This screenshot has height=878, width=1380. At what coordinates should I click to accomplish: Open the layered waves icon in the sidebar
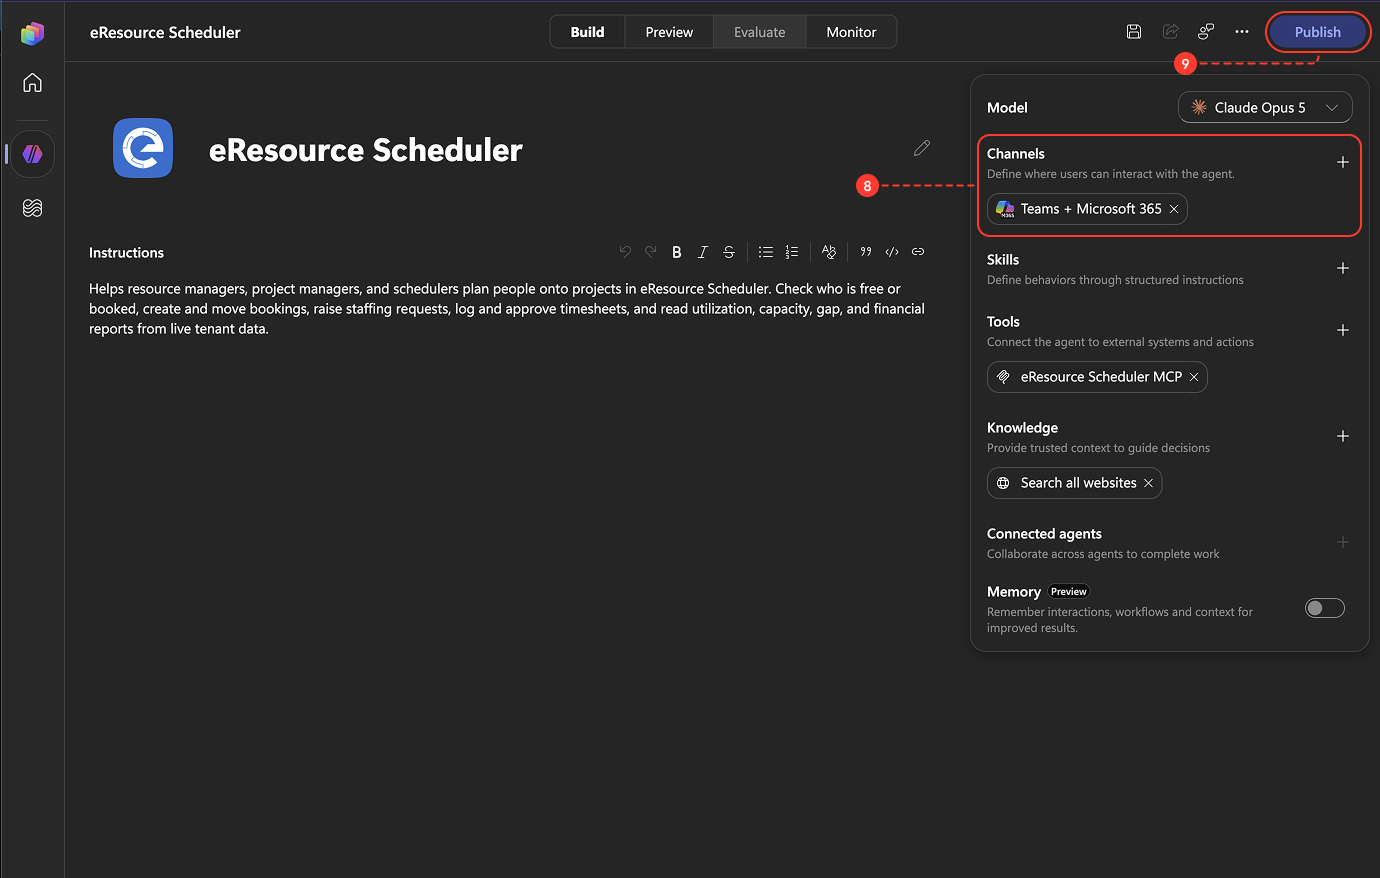click(32, 208)
